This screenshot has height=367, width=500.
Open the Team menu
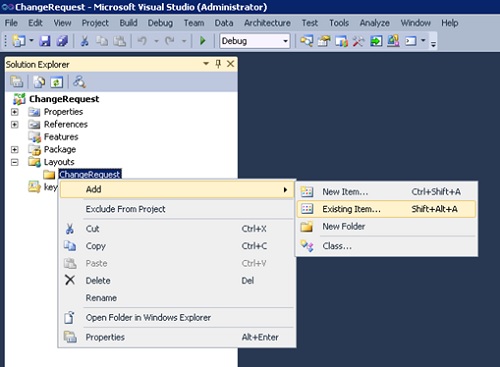pyautogui.click(x=194, y=23)
